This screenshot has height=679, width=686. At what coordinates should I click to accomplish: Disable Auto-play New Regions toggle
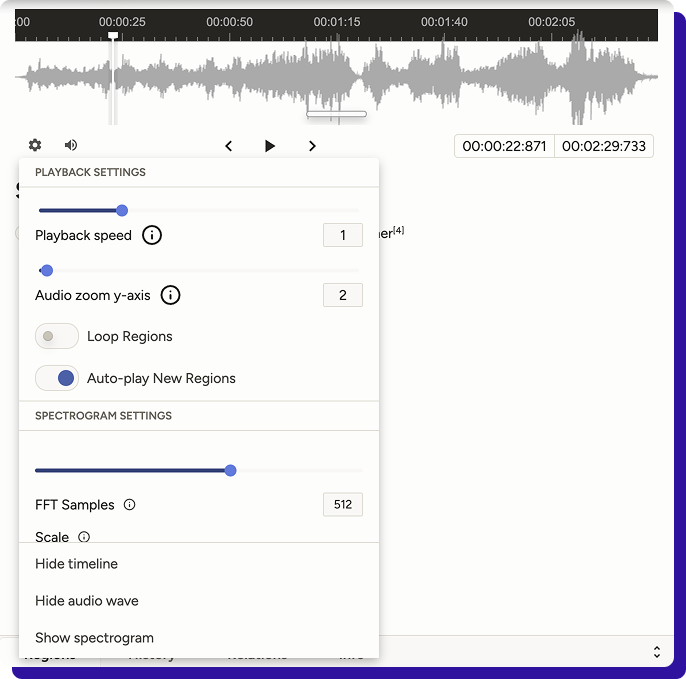pos(57,378)
